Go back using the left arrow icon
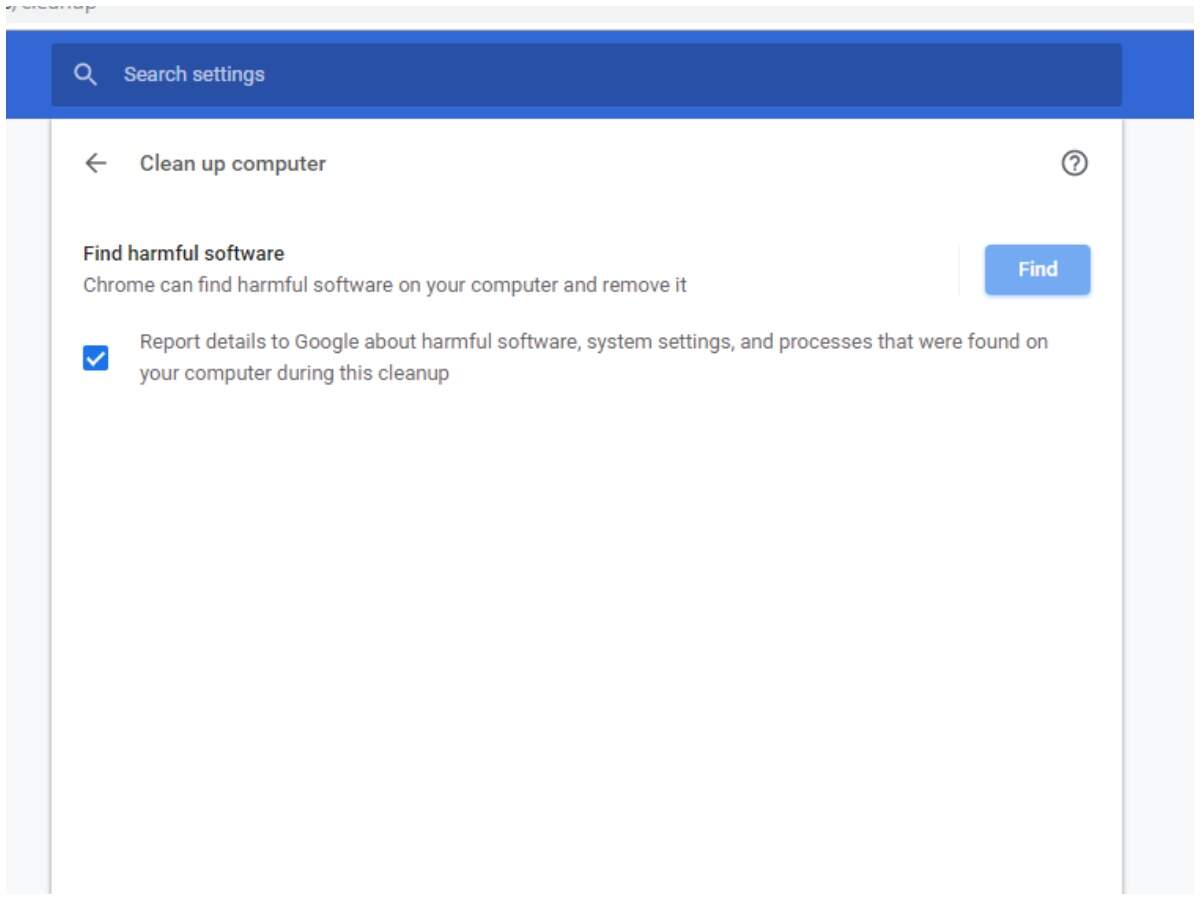Image resolution: width=1200 pixels, height=900 pixels. (x=96, y=164)
